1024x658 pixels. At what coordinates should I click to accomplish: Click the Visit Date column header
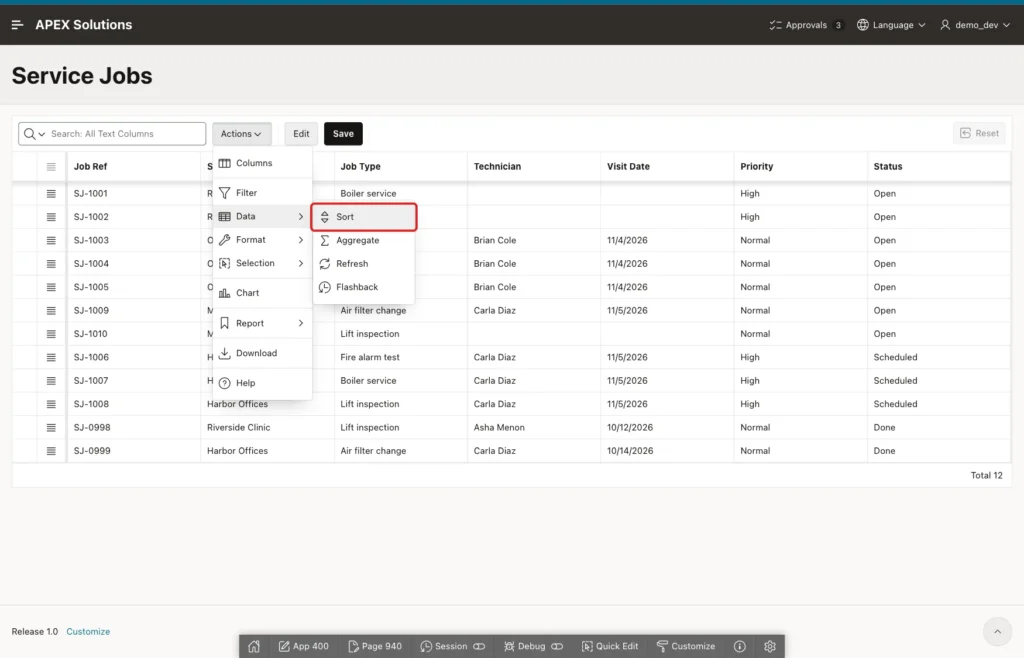(x=667, y=166)
